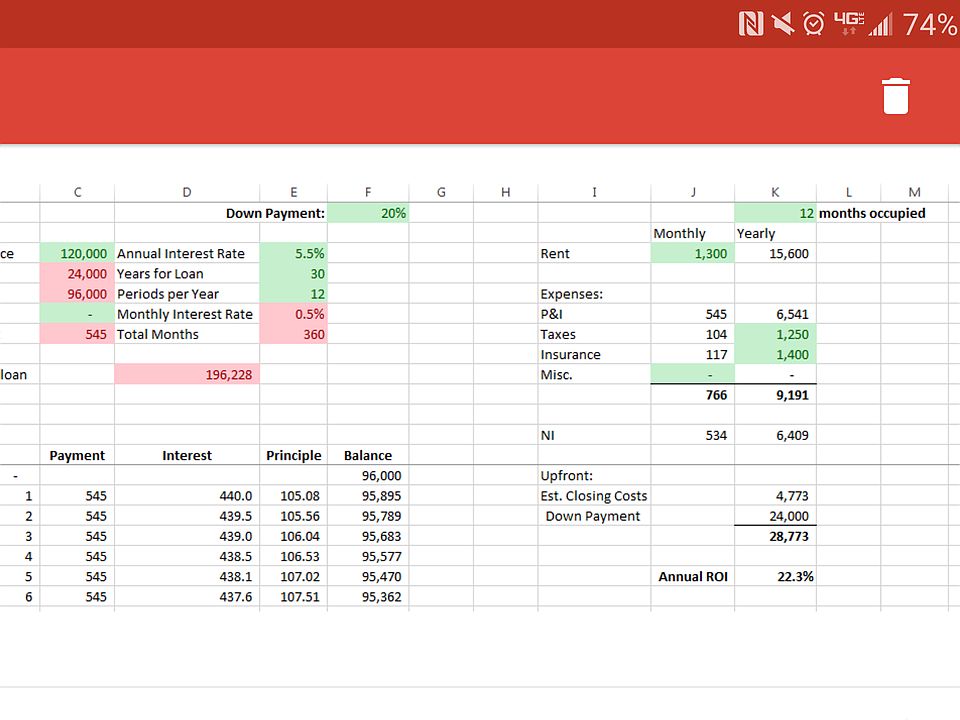Select Est. Closing Costs value 4,773
The image size is (960, 720).
pos(776,496)
